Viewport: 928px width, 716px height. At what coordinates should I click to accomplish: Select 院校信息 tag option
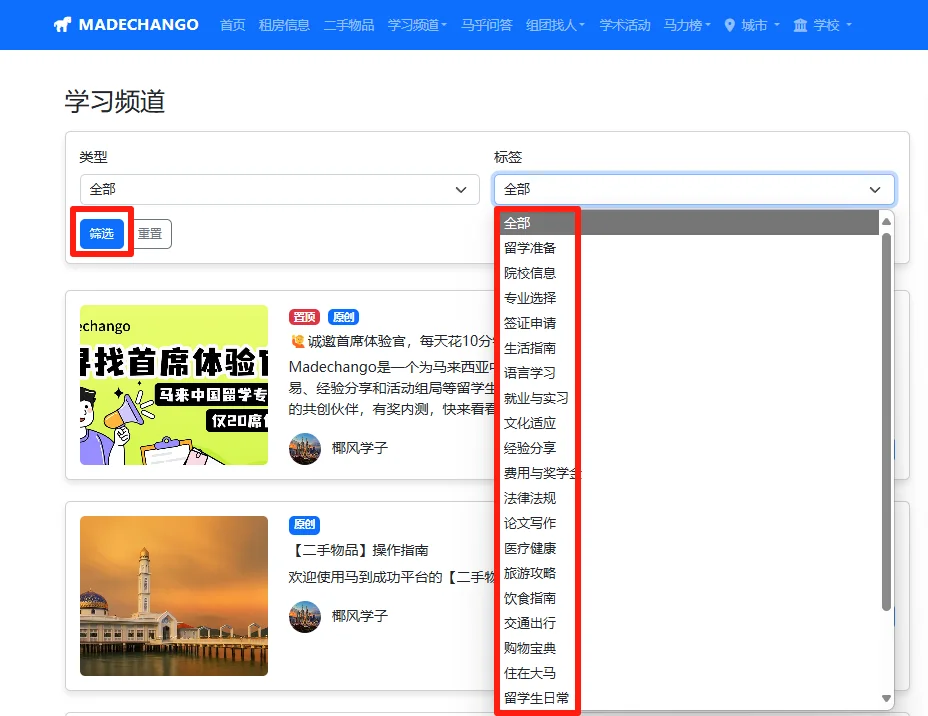(x=689, y=273)
